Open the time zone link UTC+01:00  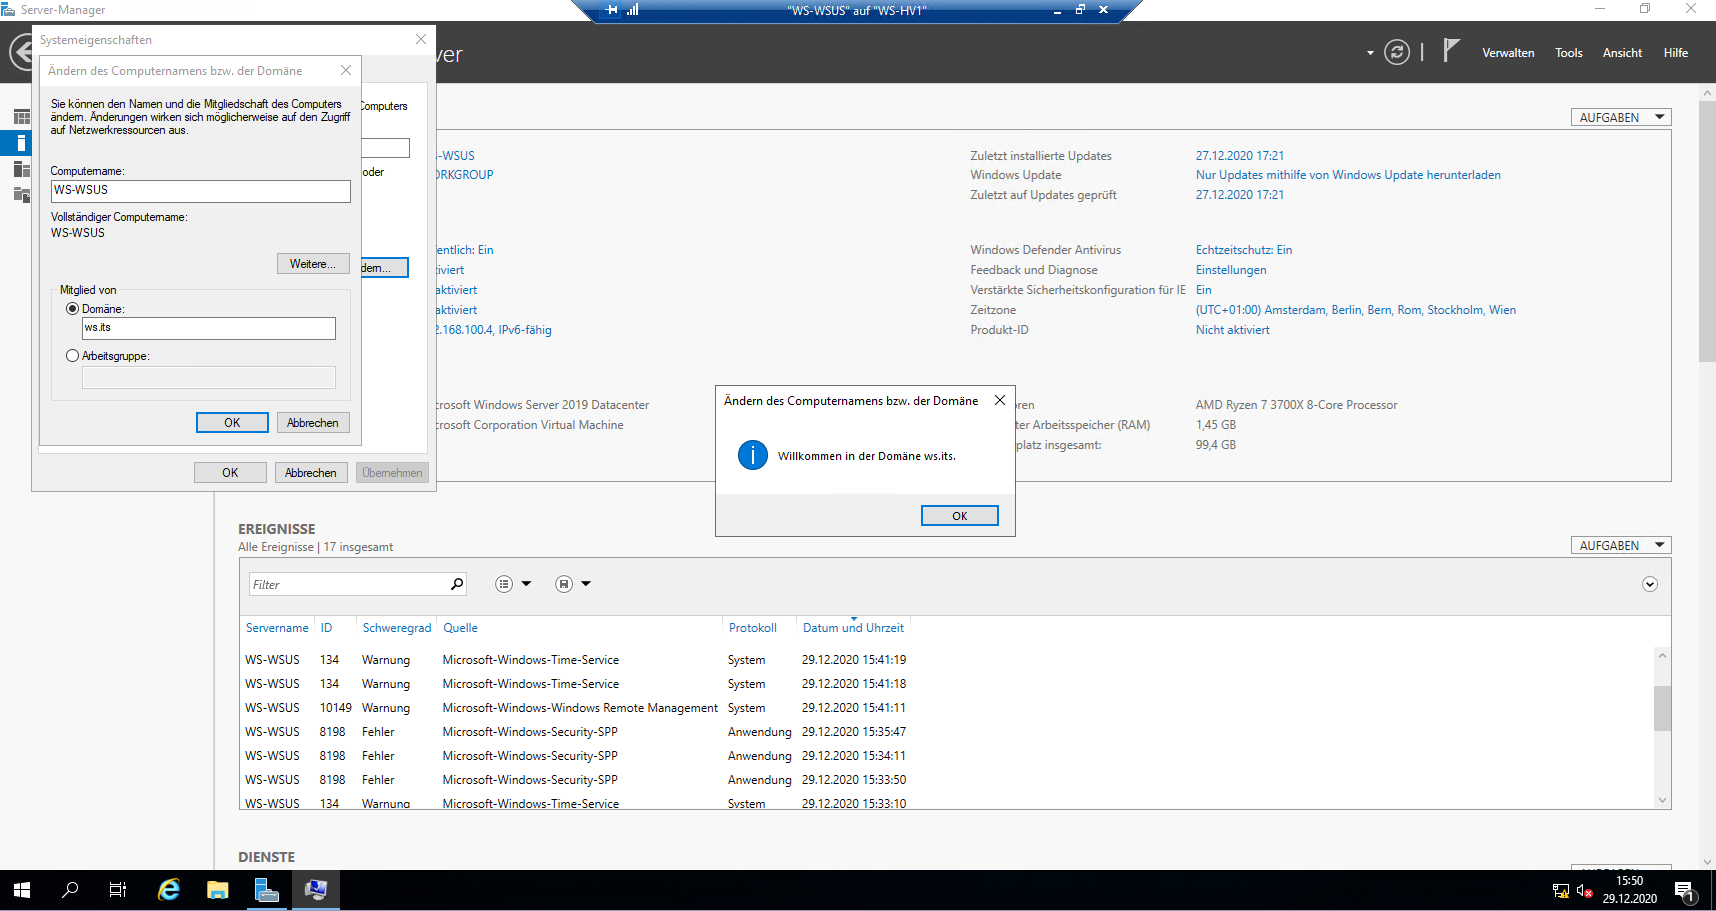pyautogui.click(x=1356, y=310)
